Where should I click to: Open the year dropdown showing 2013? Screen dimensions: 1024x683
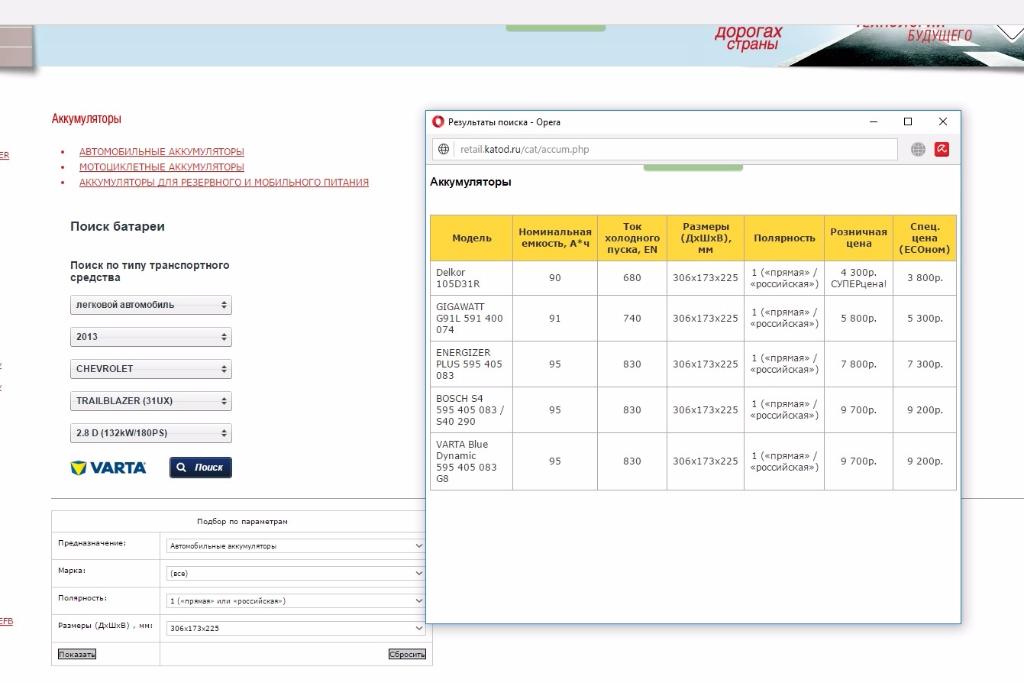pyautogui.click(x=151, y=337)
